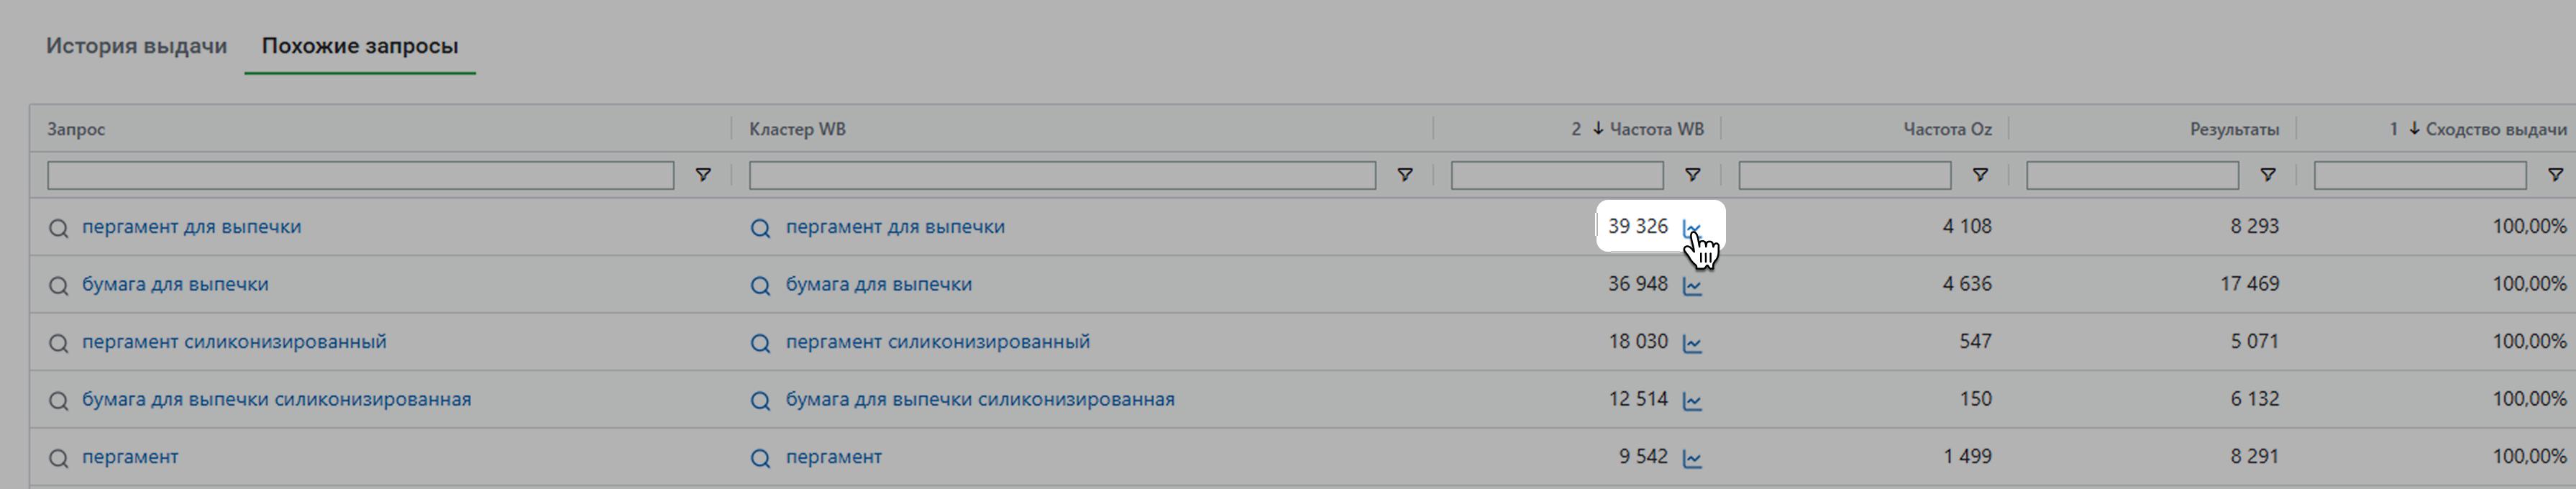Select the Похожие запросы tab
The image size is (2576, 489).
click(360, 46)
